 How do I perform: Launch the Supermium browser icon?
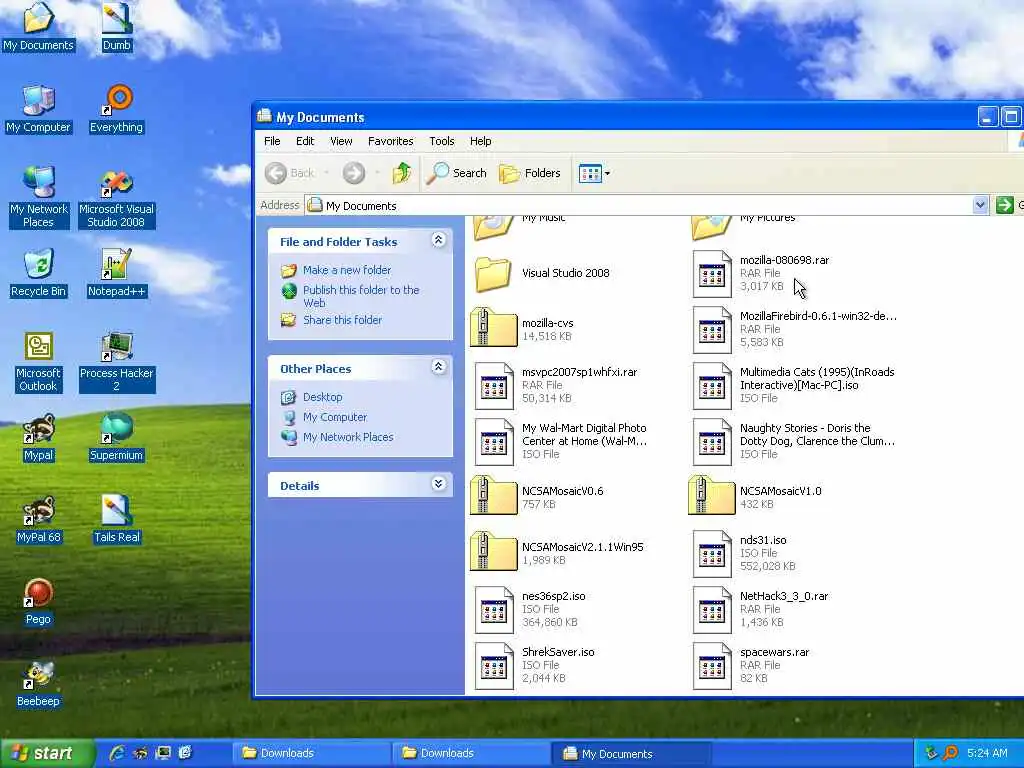coord(116,437)
